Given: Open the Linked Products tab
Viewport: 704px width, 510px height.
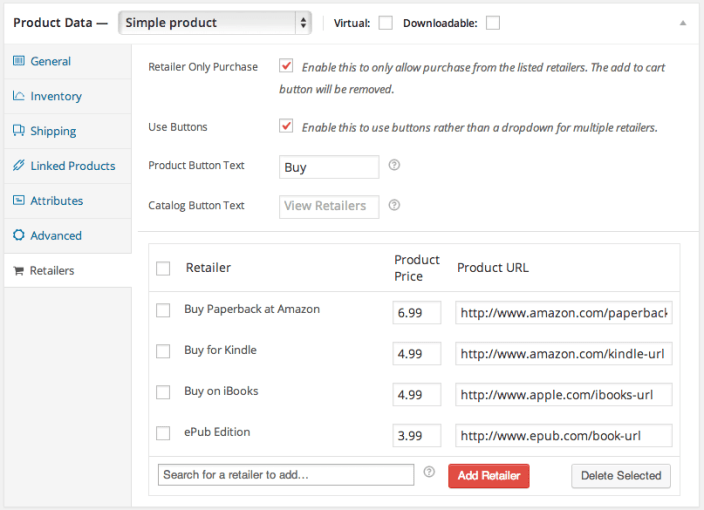Looking at the screenshot, I should [x=72, y=166].
